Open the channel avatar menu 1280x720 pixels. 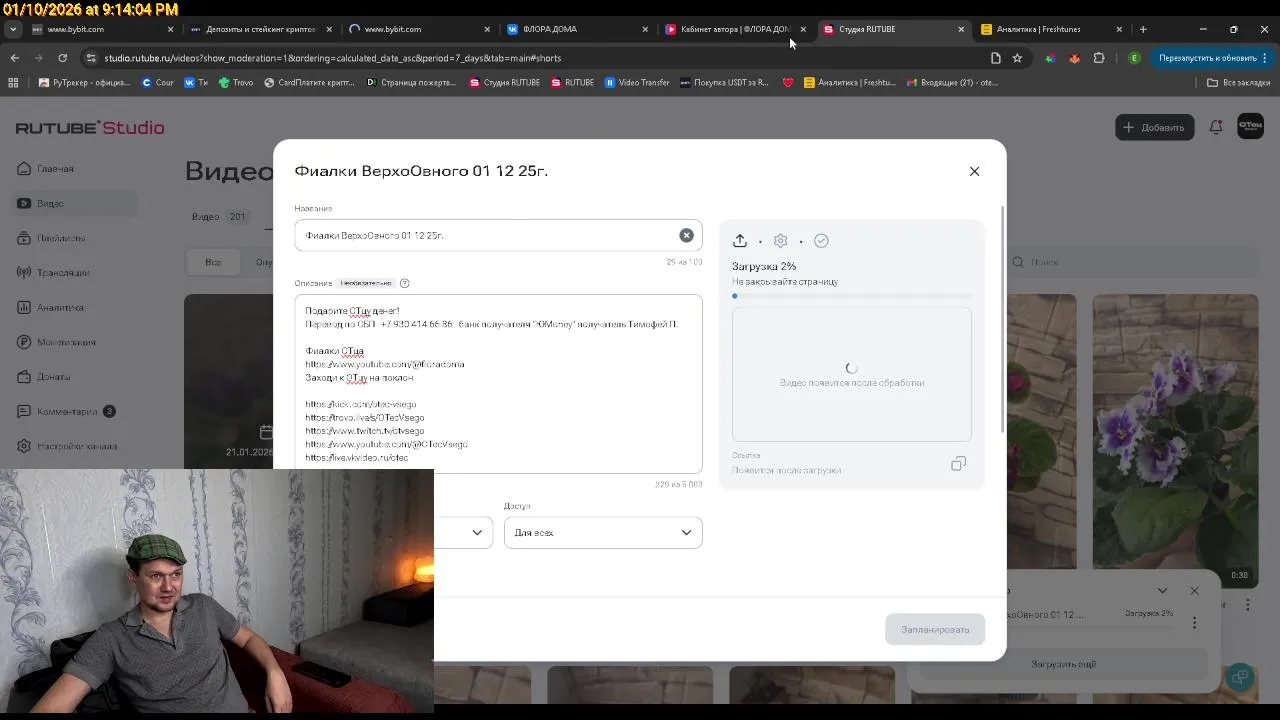[1250, 126]
